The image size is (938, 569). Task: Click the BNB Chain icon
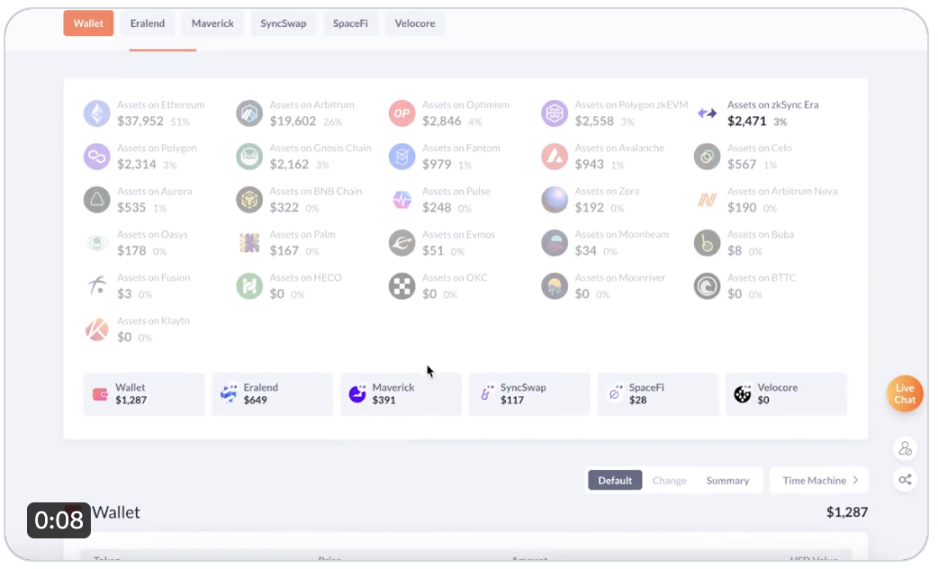[249, 200]
